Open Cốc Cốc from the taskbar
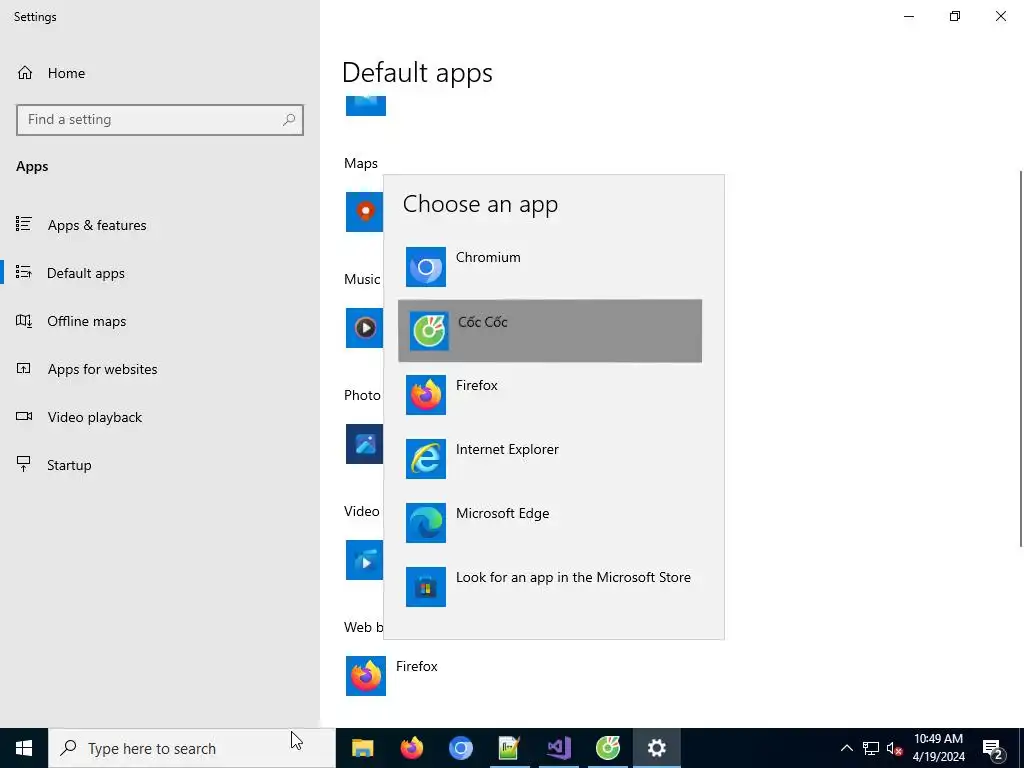Image resolution: width=1024 pixels, height=768 pixels. coord(608,748)
